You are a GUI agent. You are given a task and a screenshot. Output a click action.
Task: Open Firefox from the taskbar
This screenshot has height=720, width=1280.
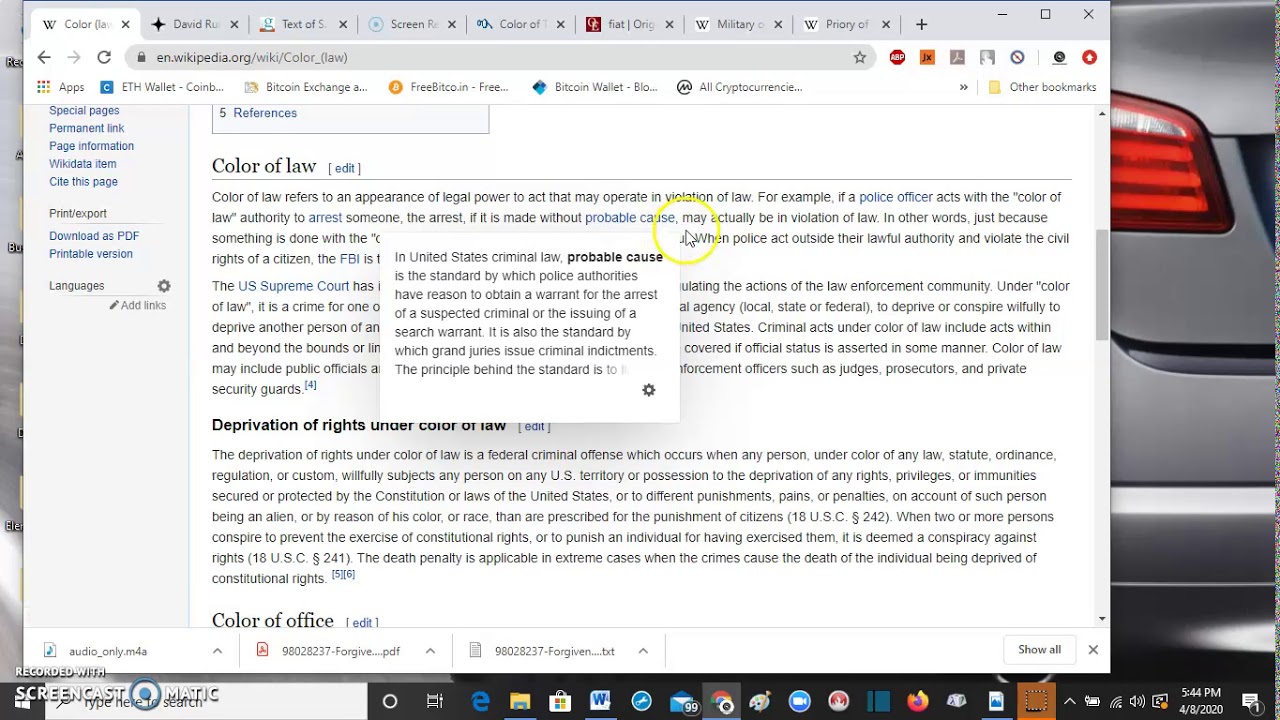pos(918,701)
